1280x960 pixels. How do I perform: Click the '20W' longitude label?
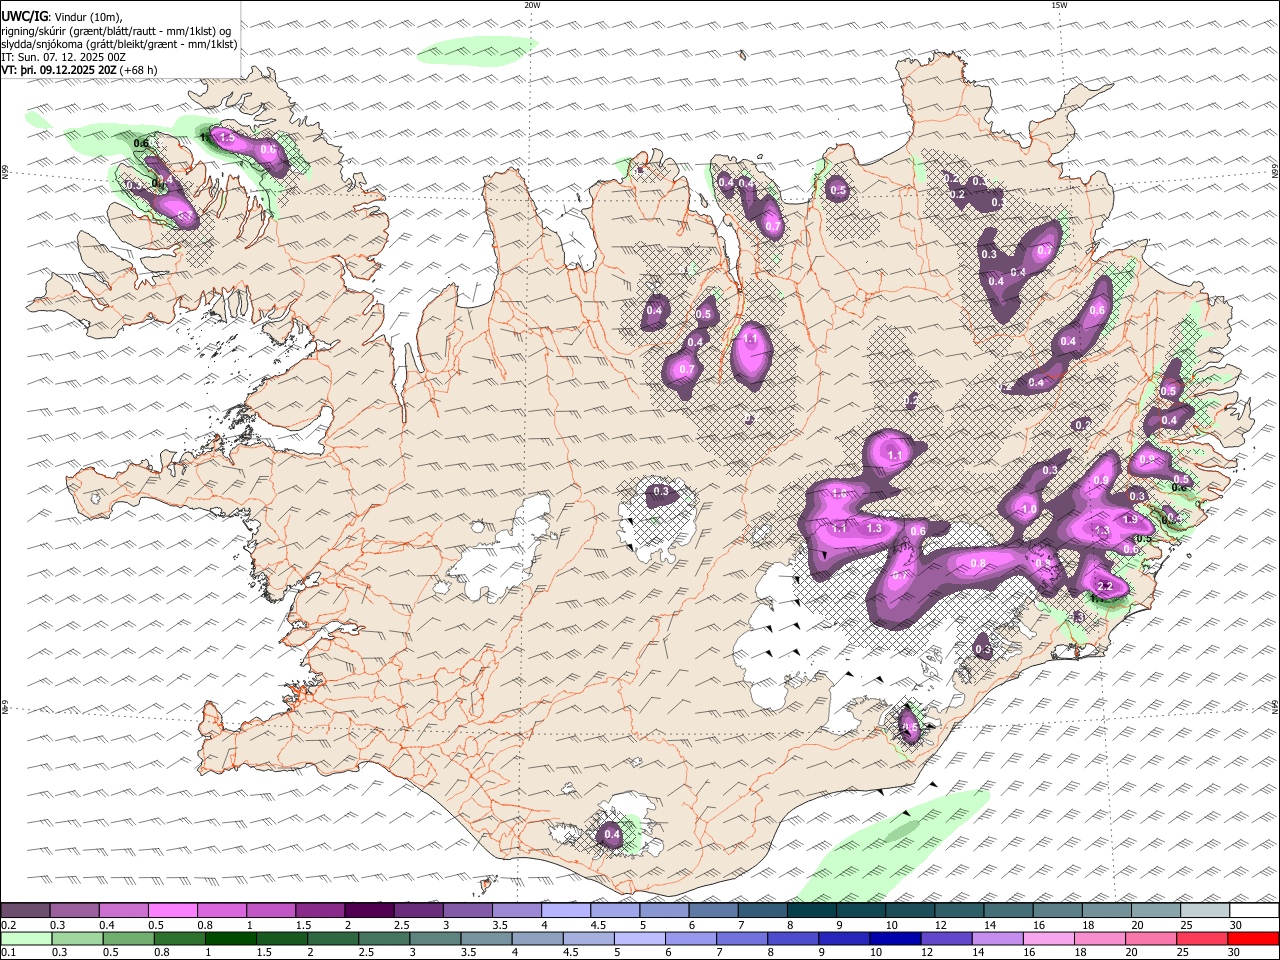click(532, 5)
